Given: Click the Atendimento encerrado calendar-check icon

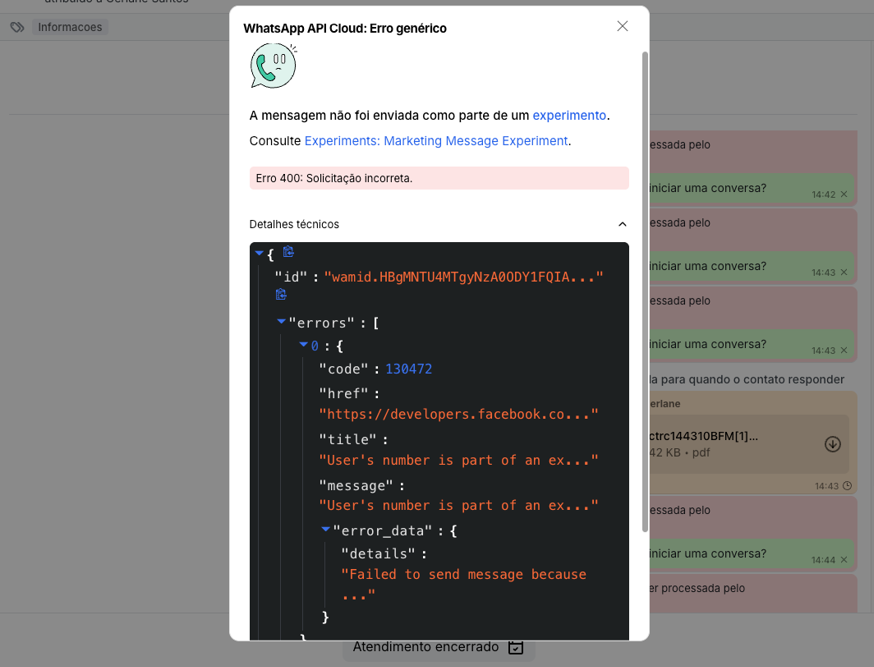Looking at the screenshot, I should click(516, 647).
